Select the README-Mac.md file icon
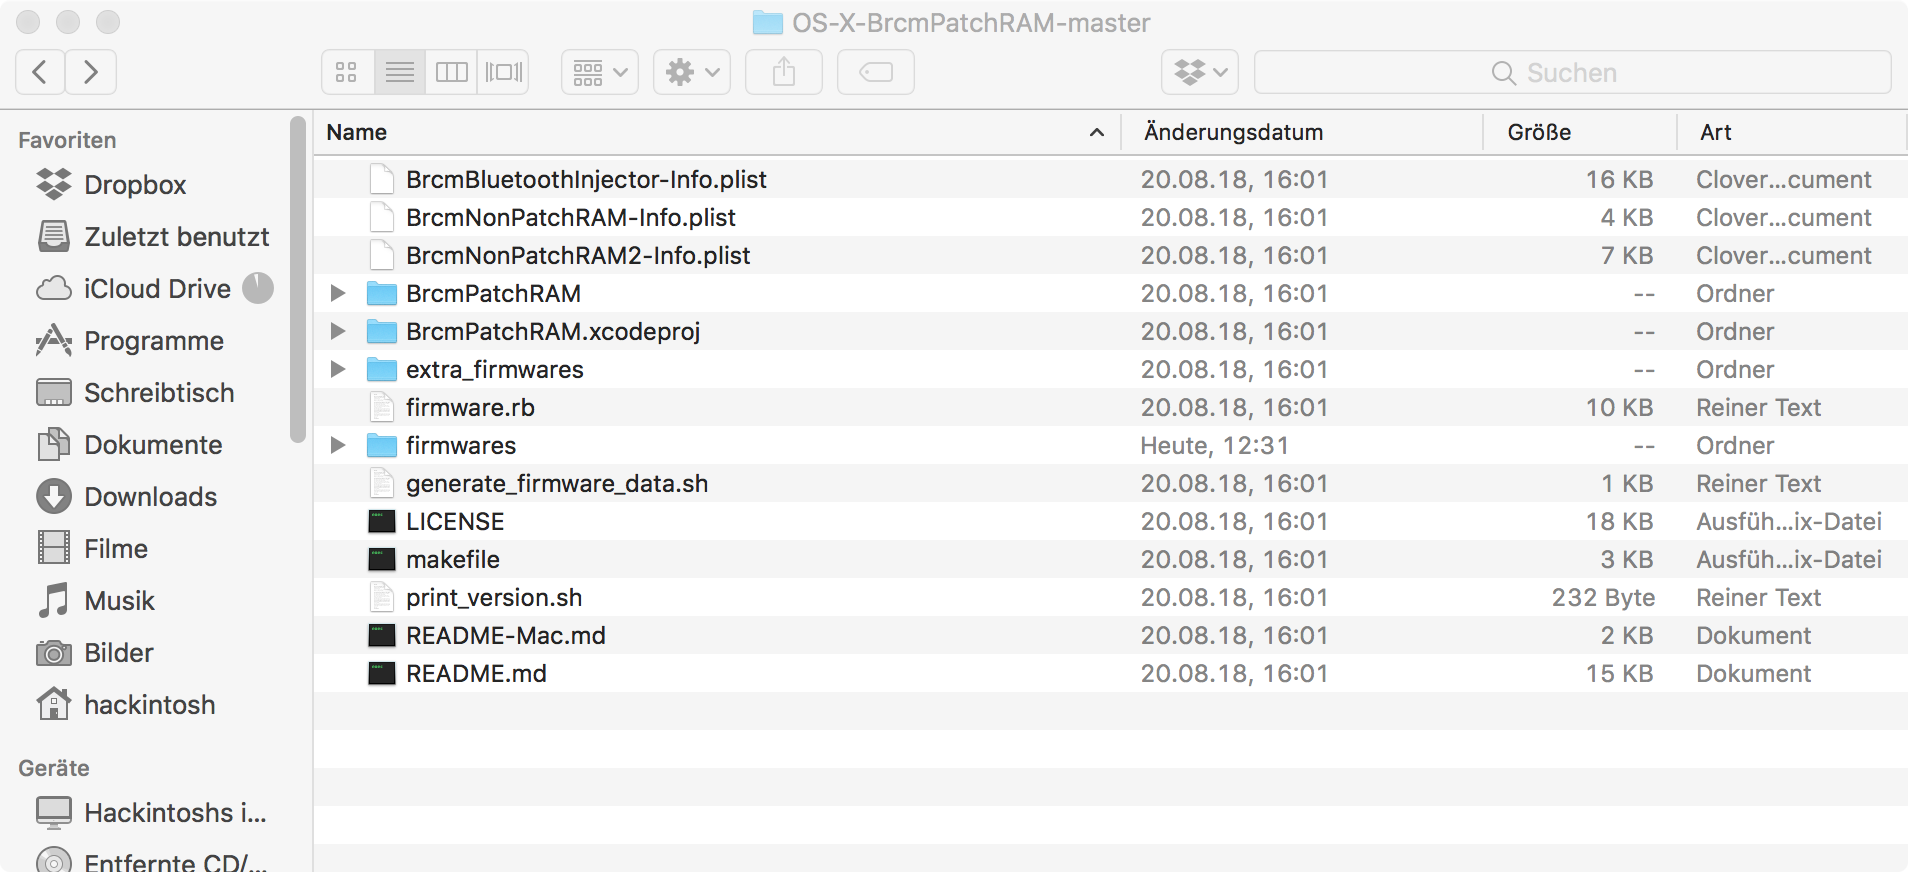 tap(381, 635)
